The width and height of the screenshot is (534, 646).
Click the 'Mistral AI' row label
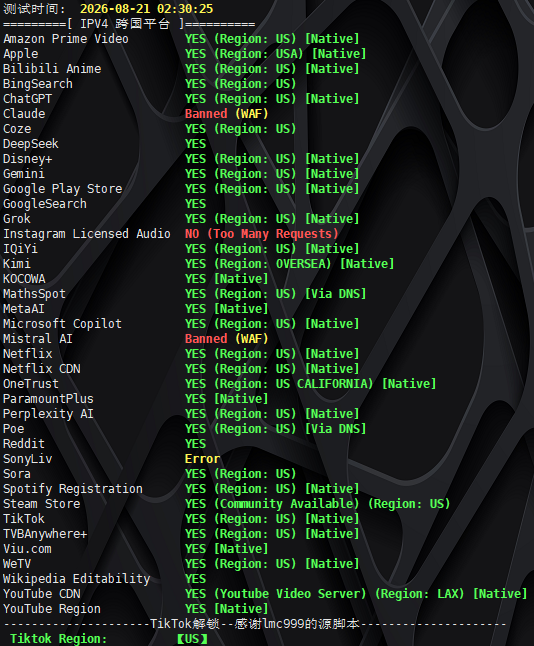(38, 339)
